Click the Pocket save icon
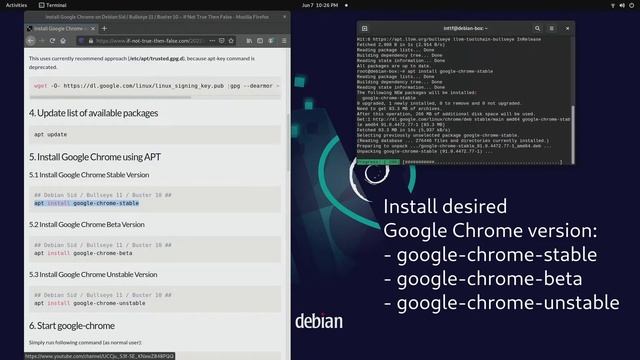 [222, 41]
